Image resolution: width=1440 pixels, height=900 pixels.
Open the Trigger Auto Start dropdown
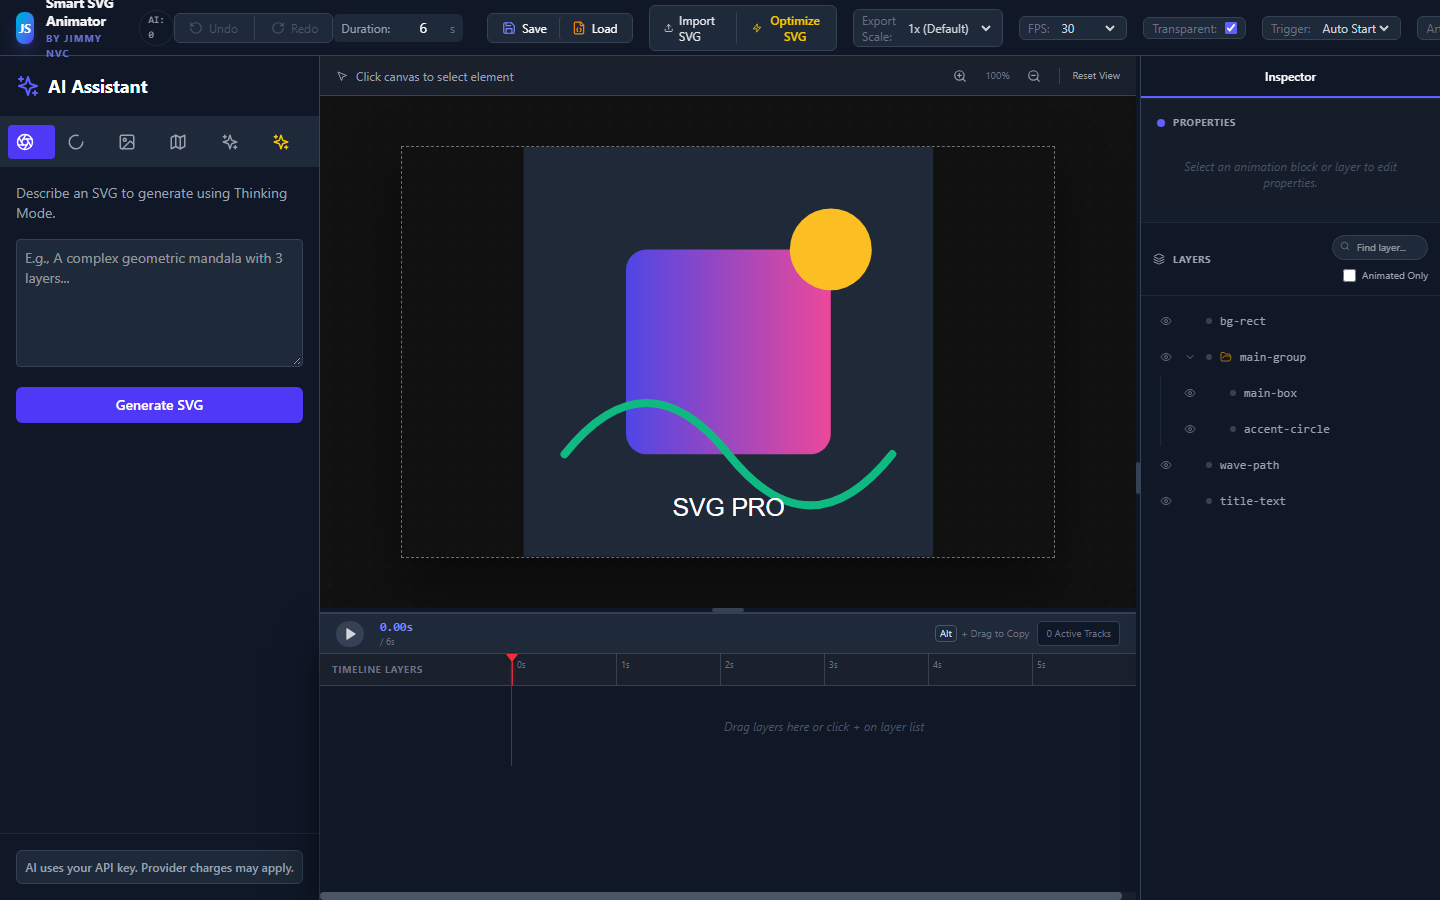pos(1356,29)
